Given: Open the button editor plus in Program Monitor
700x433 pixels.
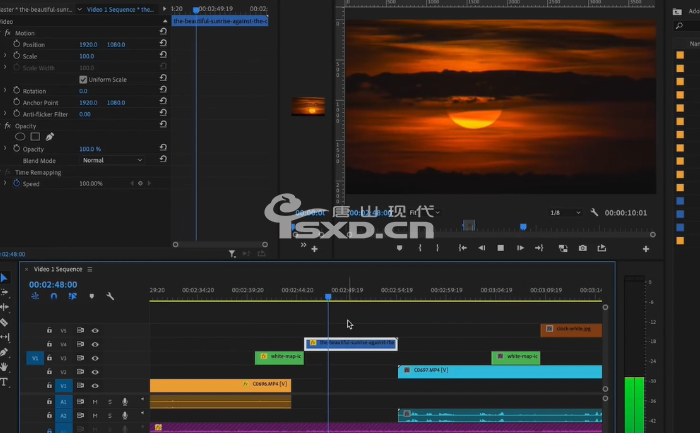Looking at the screenshot, I should (x=646, y=249).
